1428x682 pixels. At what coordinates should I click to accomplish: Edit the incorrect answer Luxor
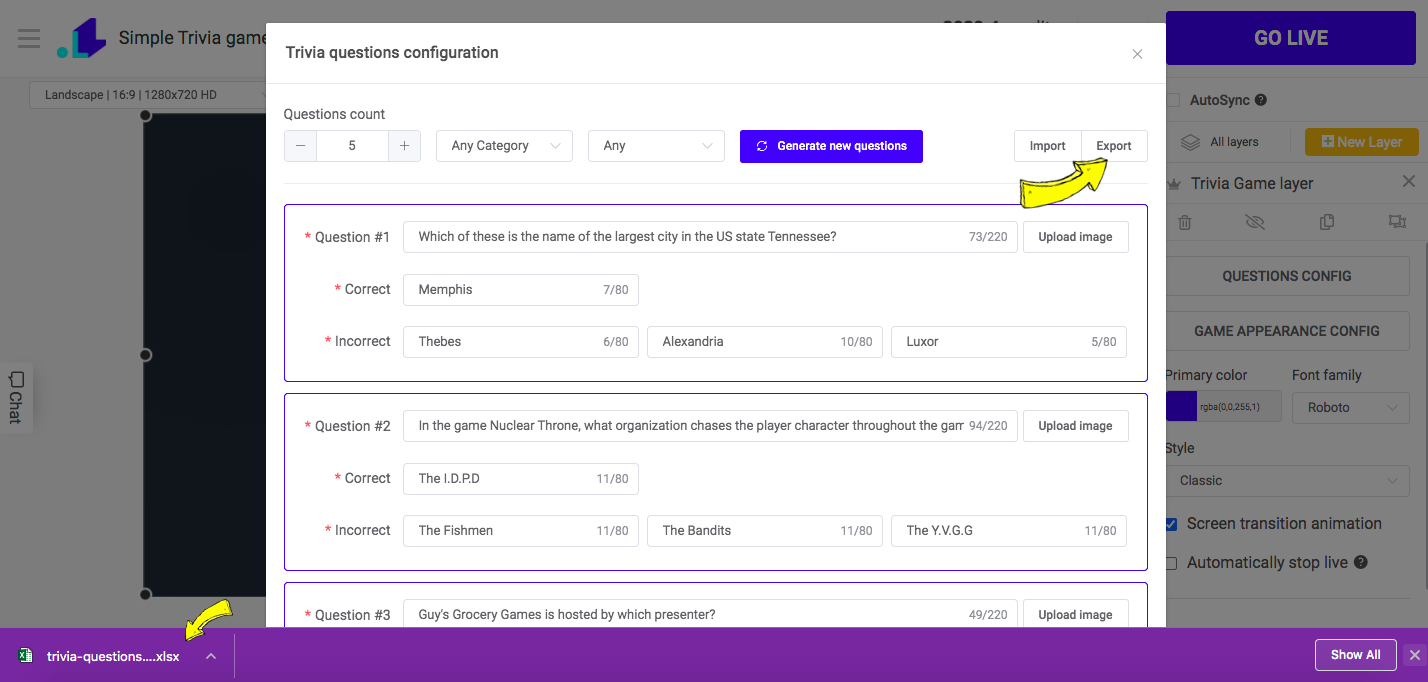pos(1009,342)
